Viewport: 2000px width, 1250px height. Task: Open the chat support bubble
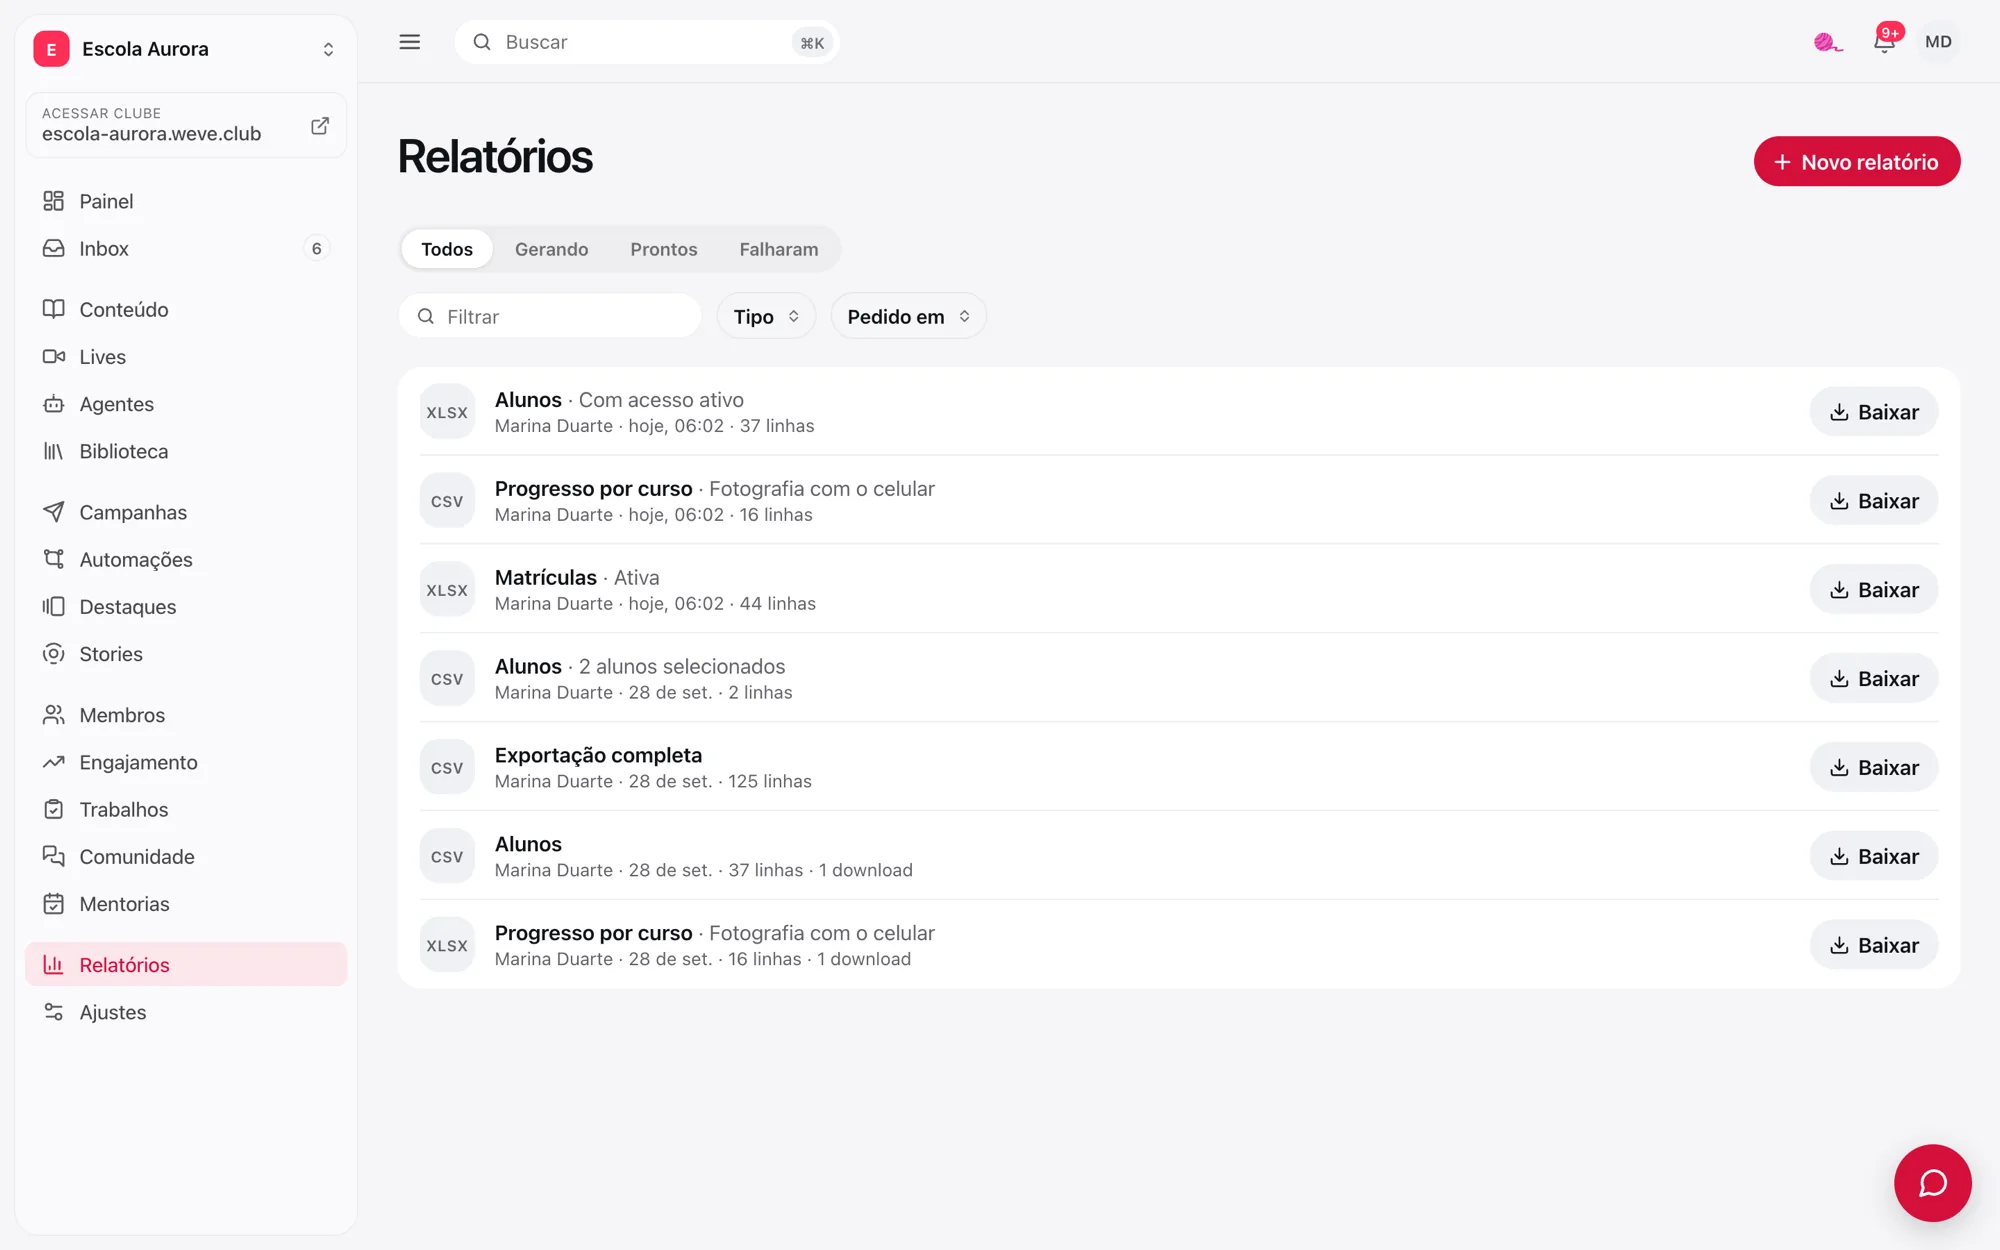pyautogui.click(x=1932, y=1183)
